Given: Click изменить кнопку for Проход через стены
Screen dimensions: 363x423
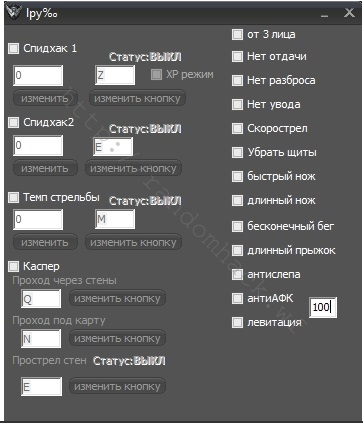Looking at the screenshot, I should pyautogui.click(x=117, y=298).
